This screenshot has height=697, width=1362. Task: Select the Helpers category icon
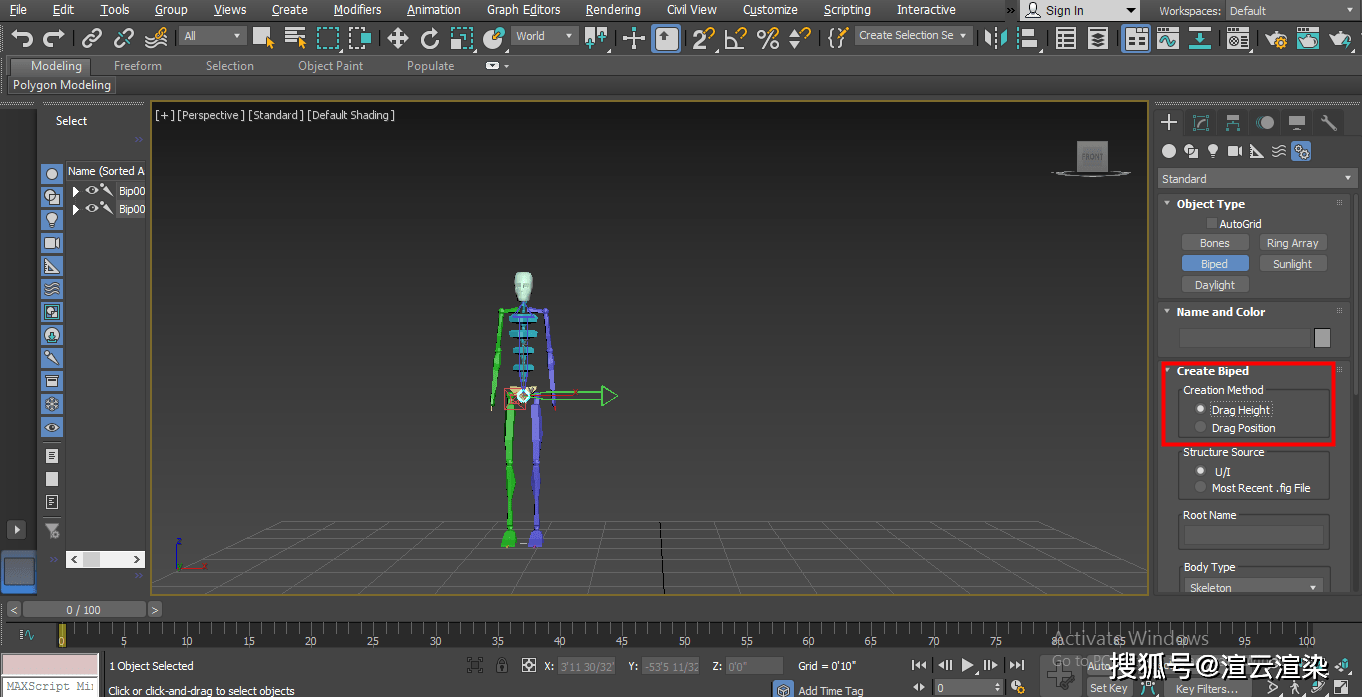click(1257, 151)
